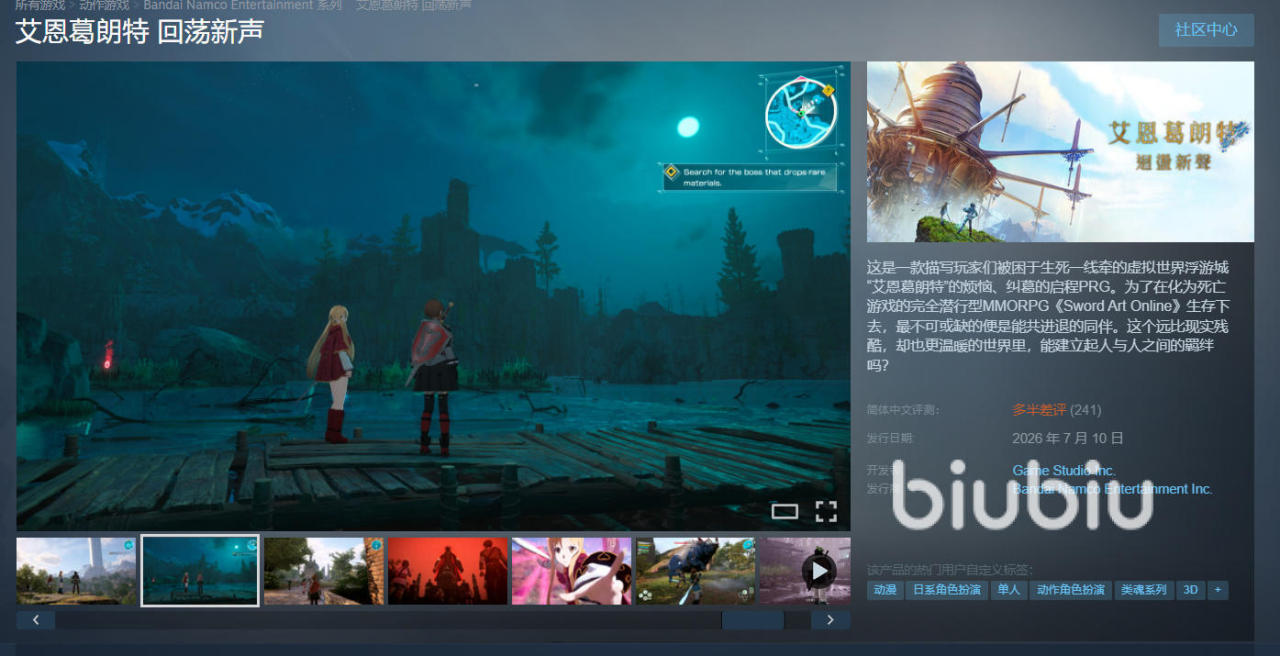1280x656 pixels.
Task: Add a custom tag with plus button
Action: (x=1217, y=590)
